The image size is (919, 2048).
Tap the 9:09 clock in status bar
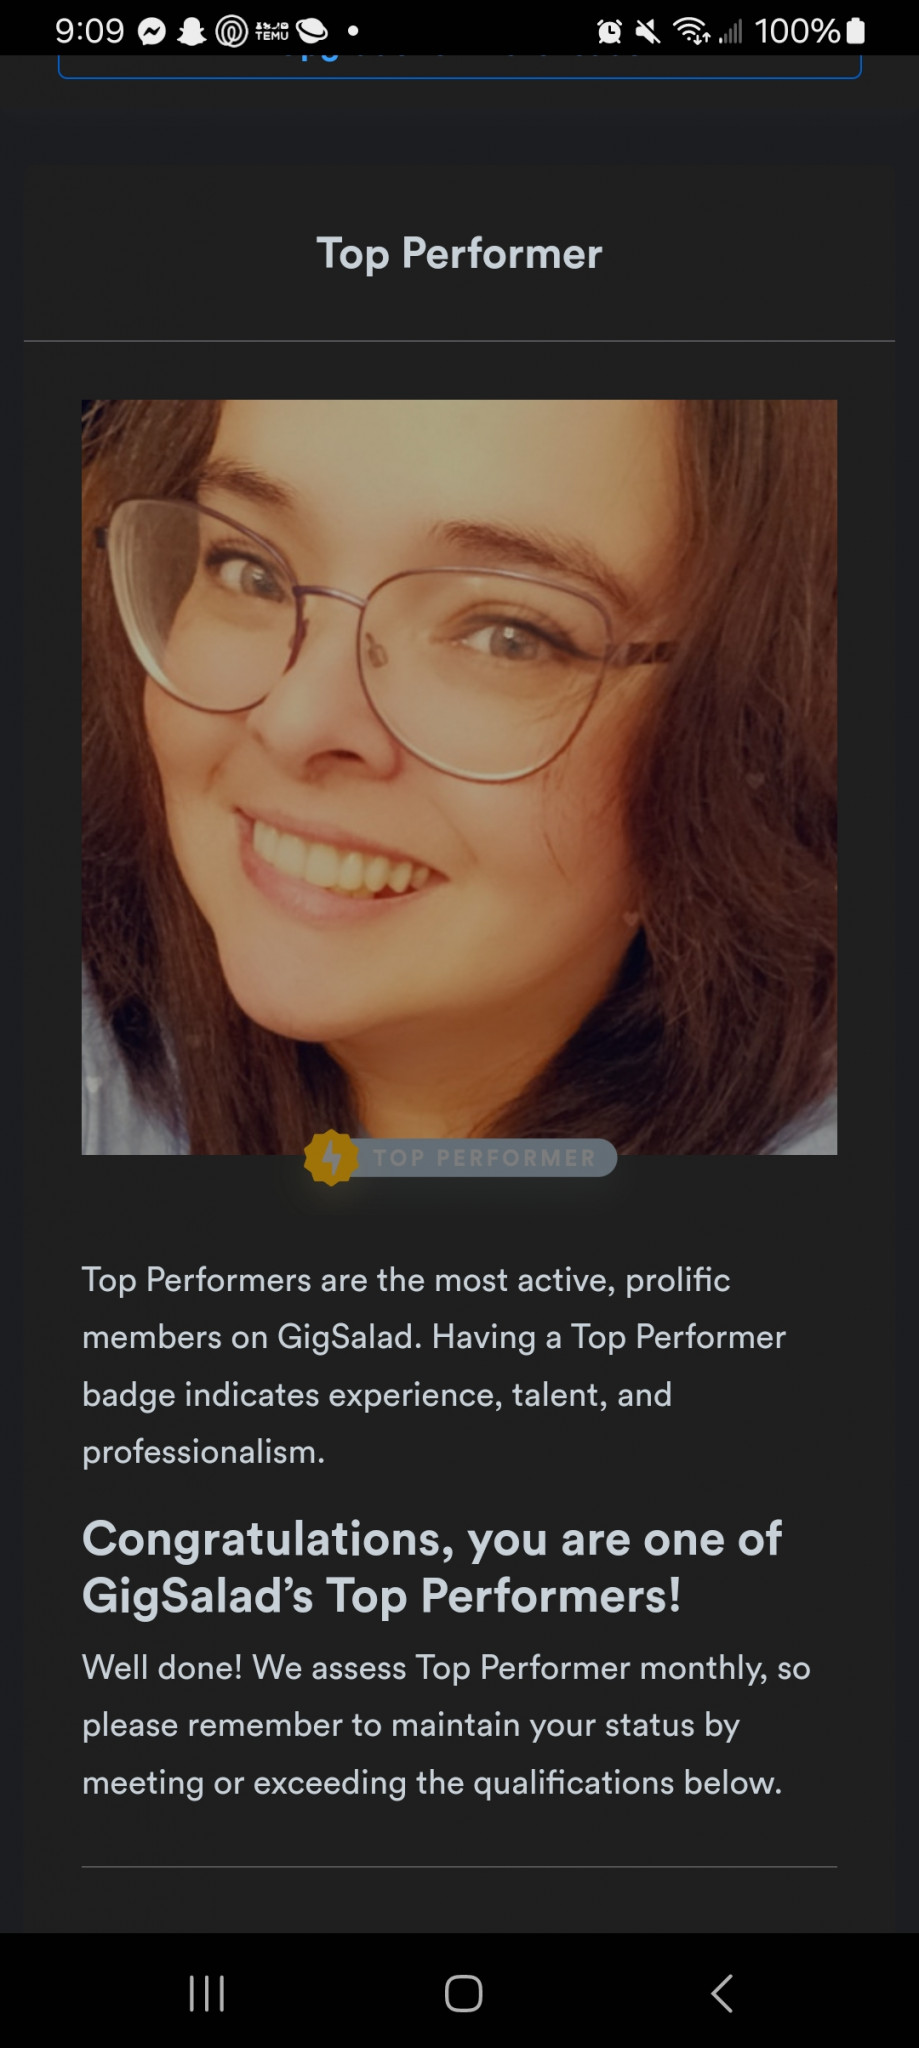[x=89, y=32]
